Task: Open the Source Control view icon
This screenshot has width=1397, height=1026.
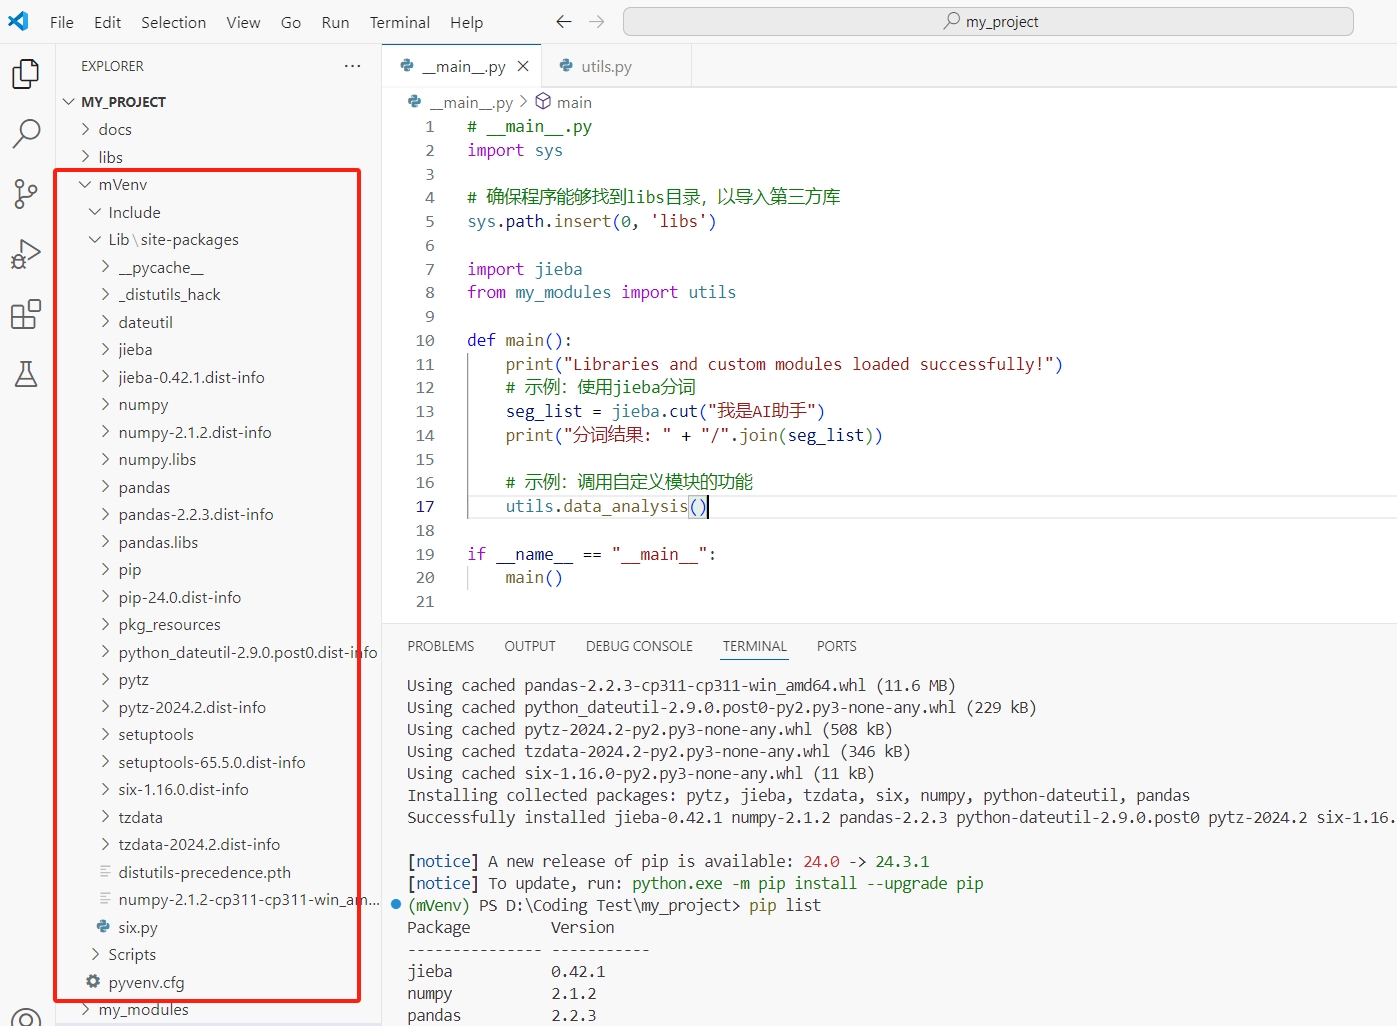Action: [26, 194]
